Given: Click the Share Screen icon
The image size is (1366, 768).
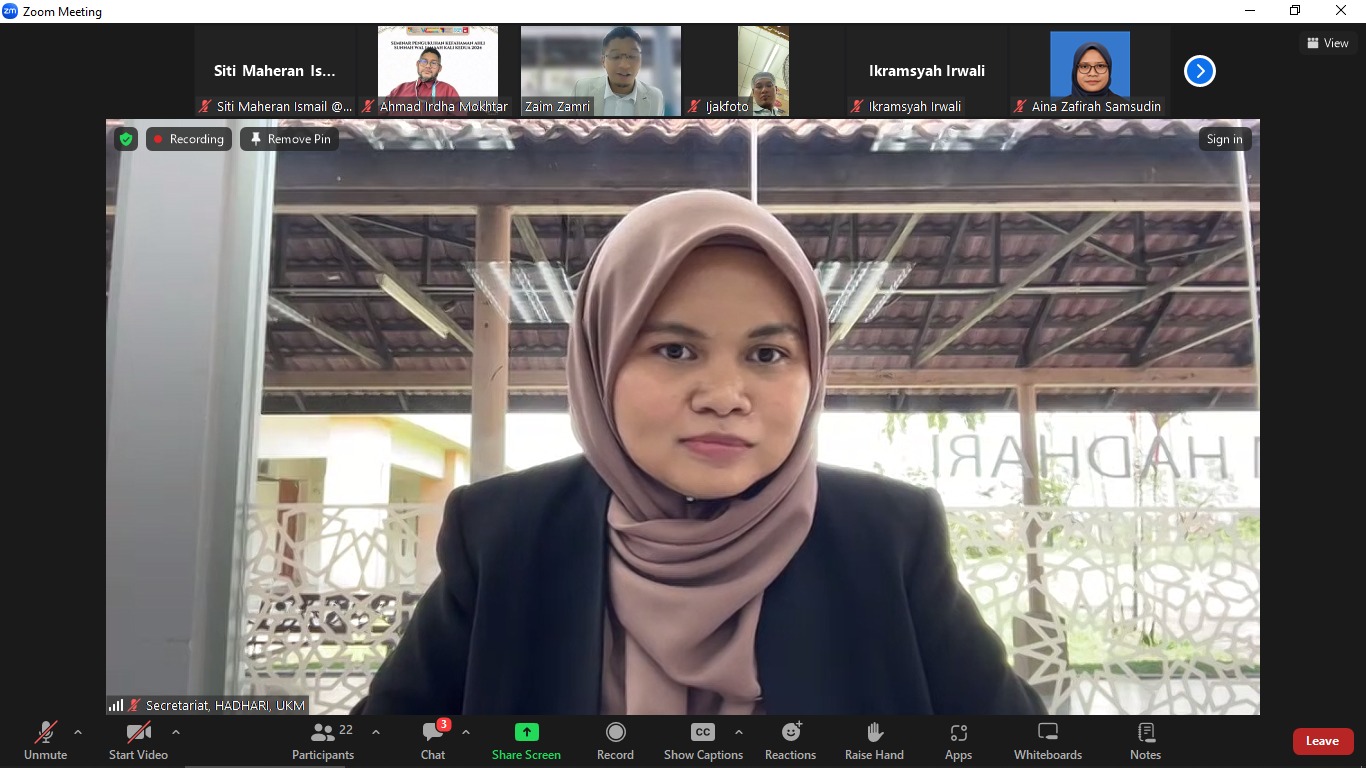Looking at the screenshot, I should click(x=526, y=732).
